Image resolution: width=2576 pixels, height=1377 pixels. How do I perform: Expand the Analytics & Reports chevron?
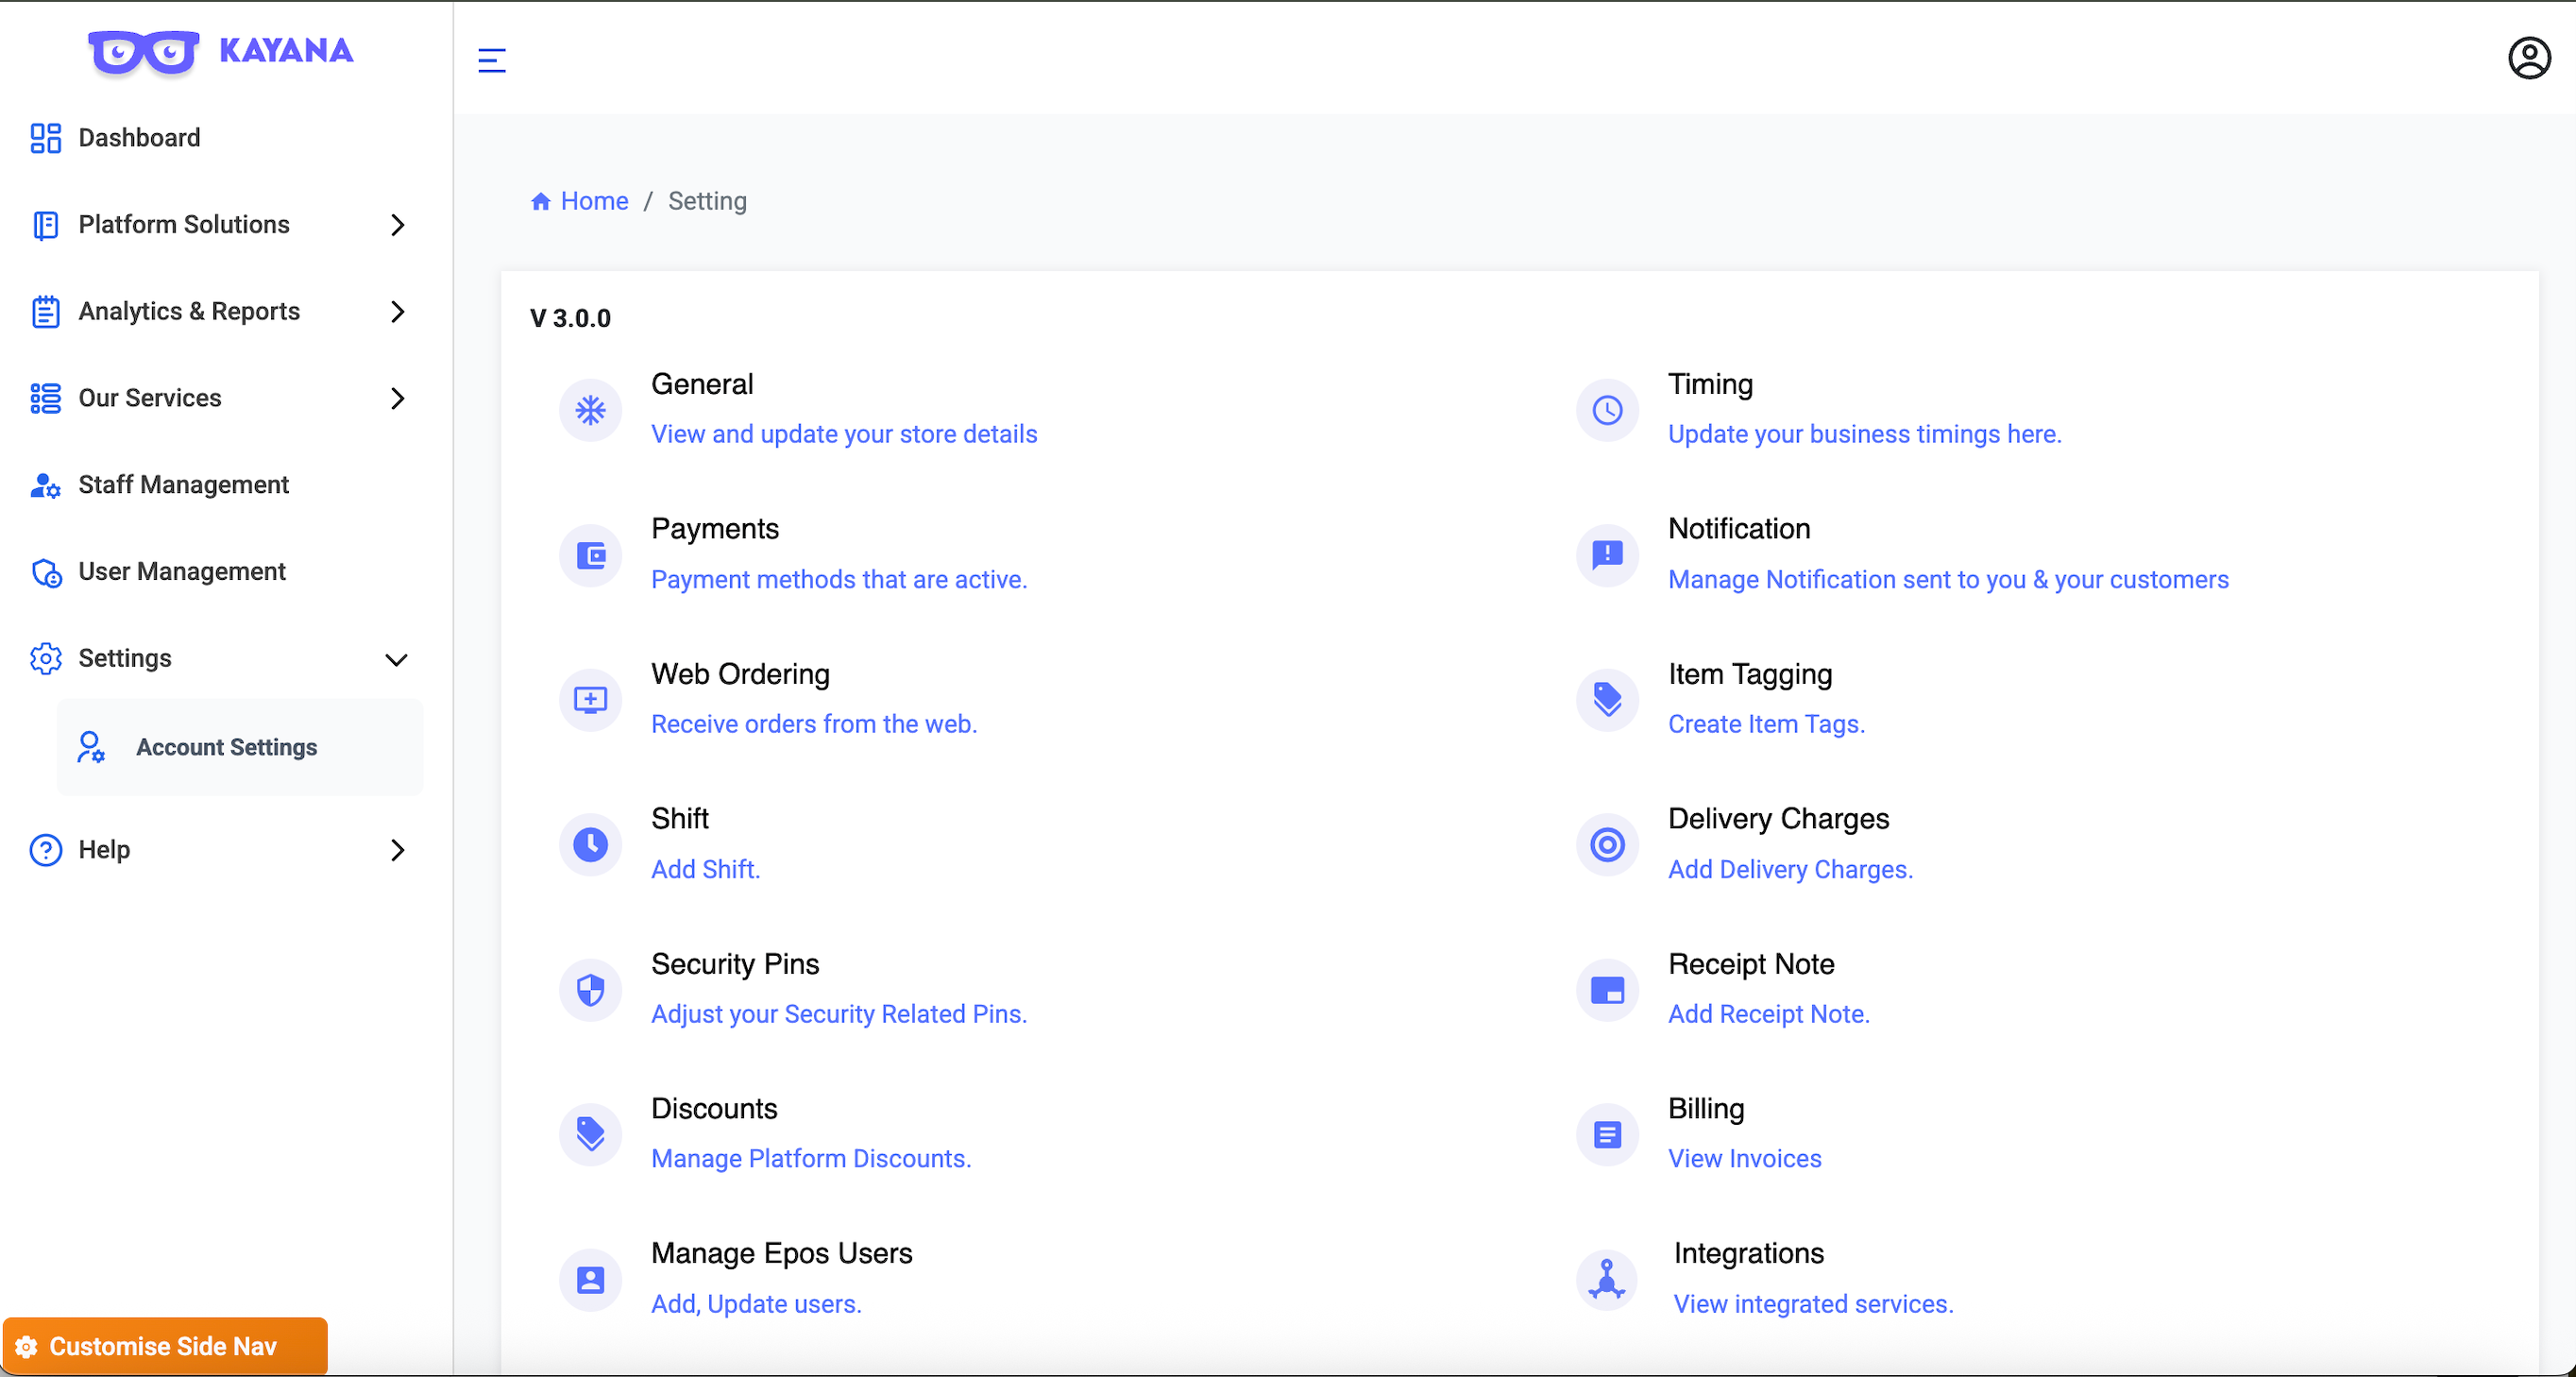397,312
